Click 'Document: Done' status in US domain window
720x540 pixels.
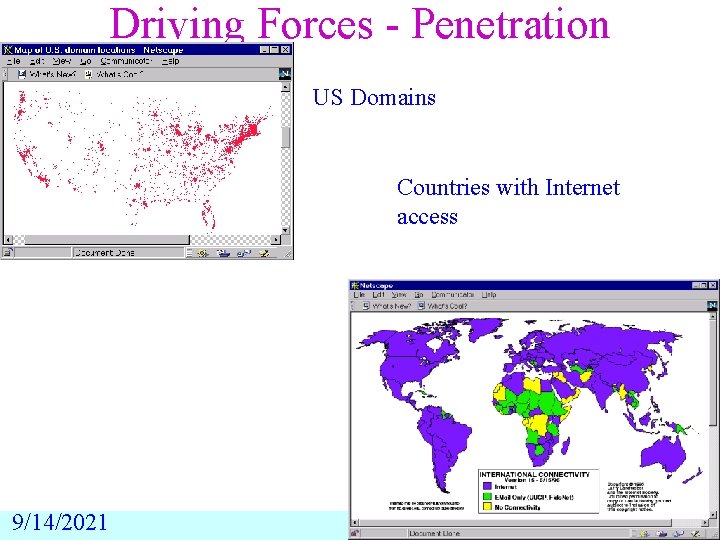(x=104, y=253)
